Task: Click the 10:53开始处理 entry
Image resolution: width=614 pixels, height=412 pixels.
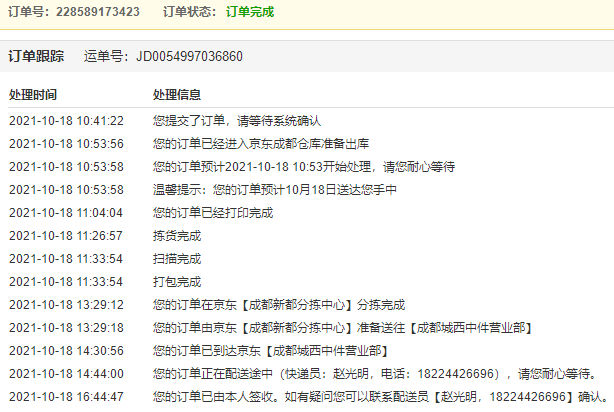Action: click(x=304, y=167)
